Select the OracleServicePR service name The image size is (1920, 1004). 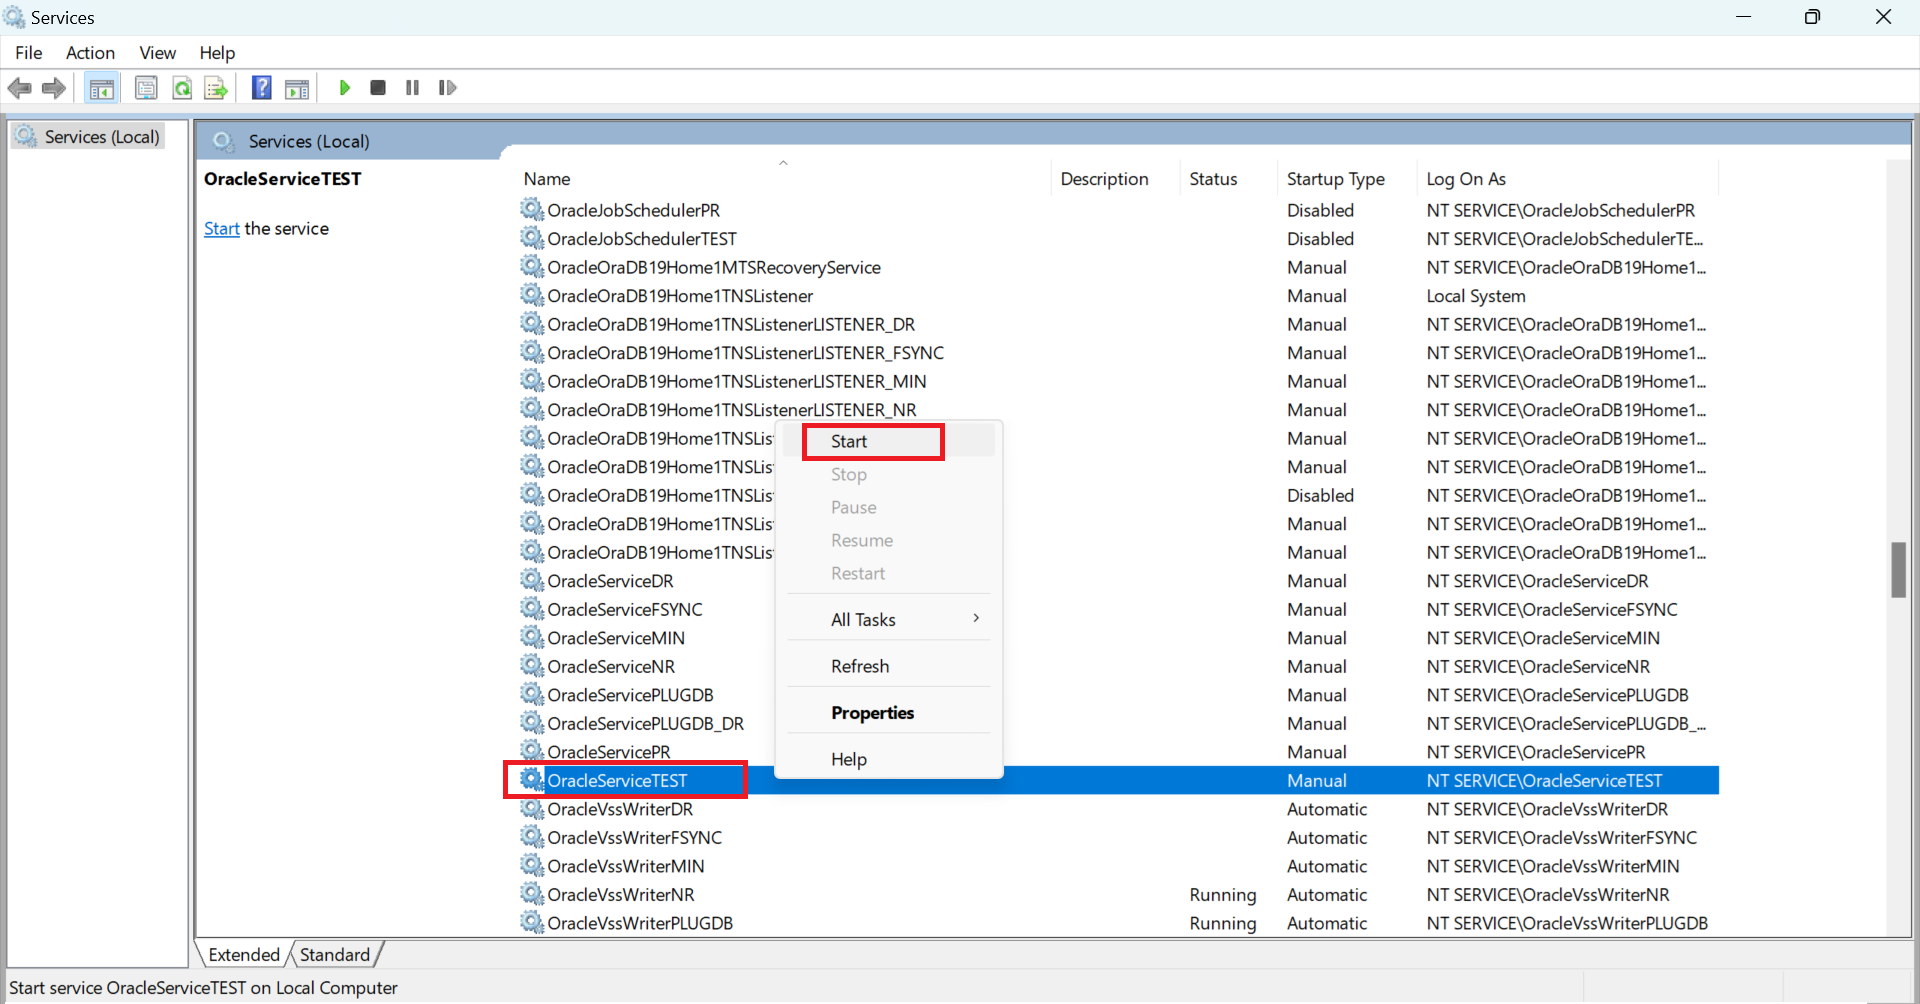609,752
